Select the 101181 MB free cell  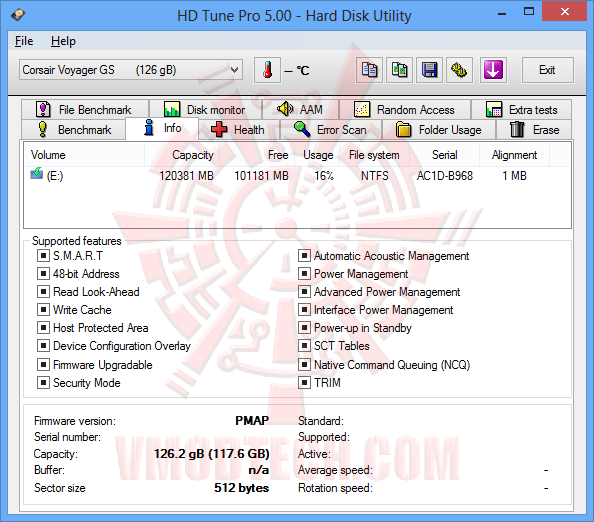[x=261, y=176]
